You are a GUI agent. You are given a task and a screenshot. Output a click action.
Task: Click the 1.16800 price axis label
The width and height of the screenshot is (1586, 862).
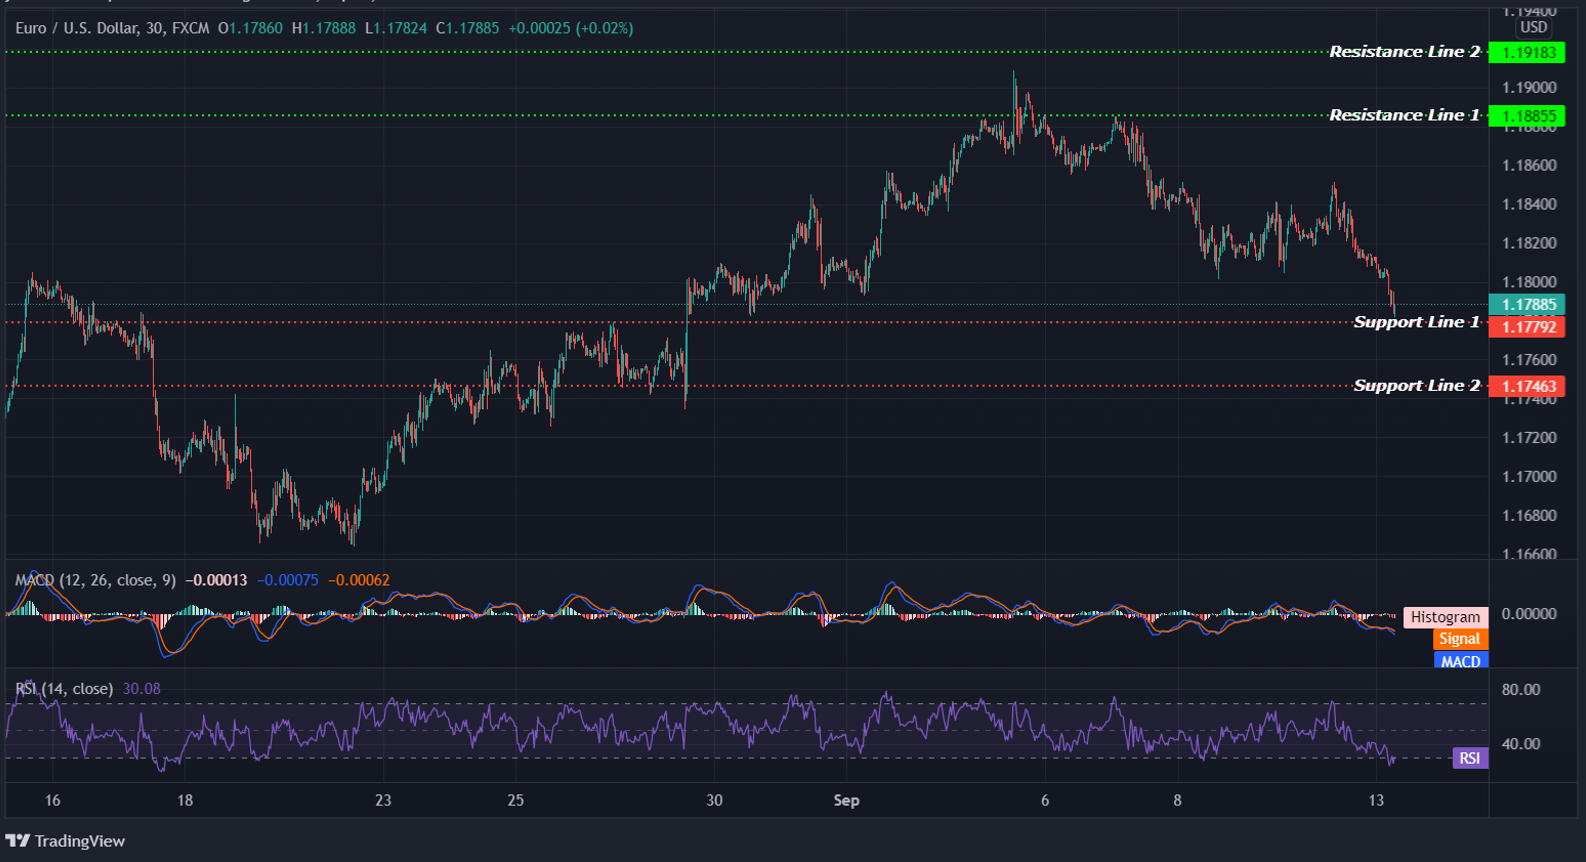tap(1529, 516)
